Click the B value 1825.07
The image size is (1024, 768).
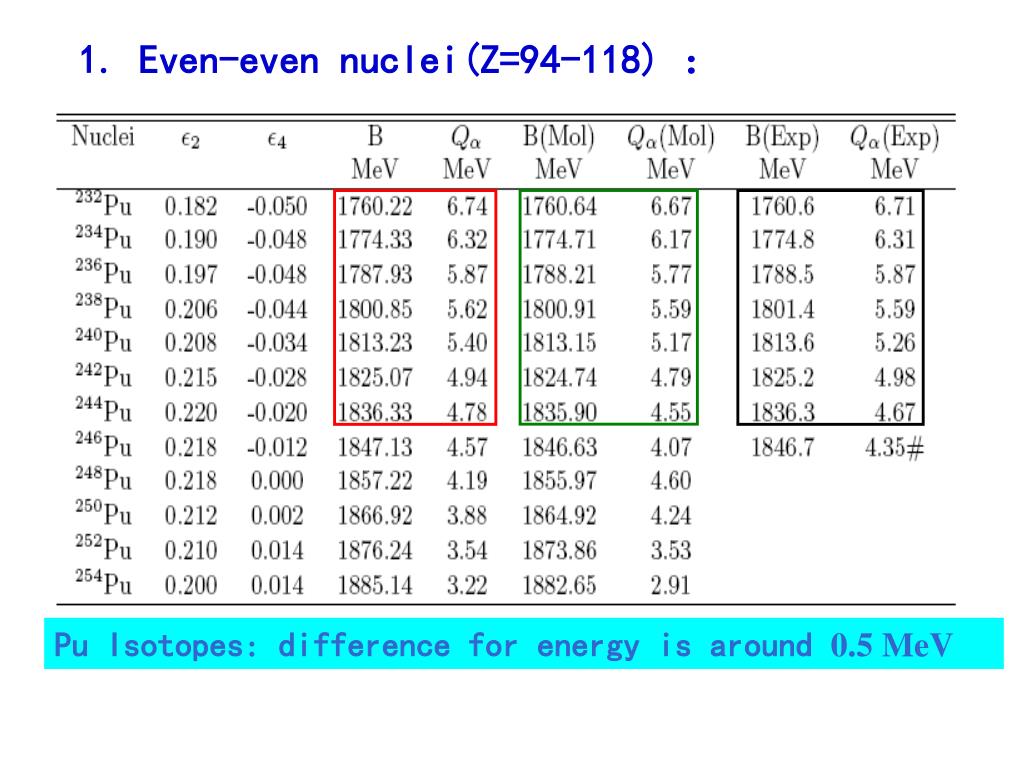(375, 377)
